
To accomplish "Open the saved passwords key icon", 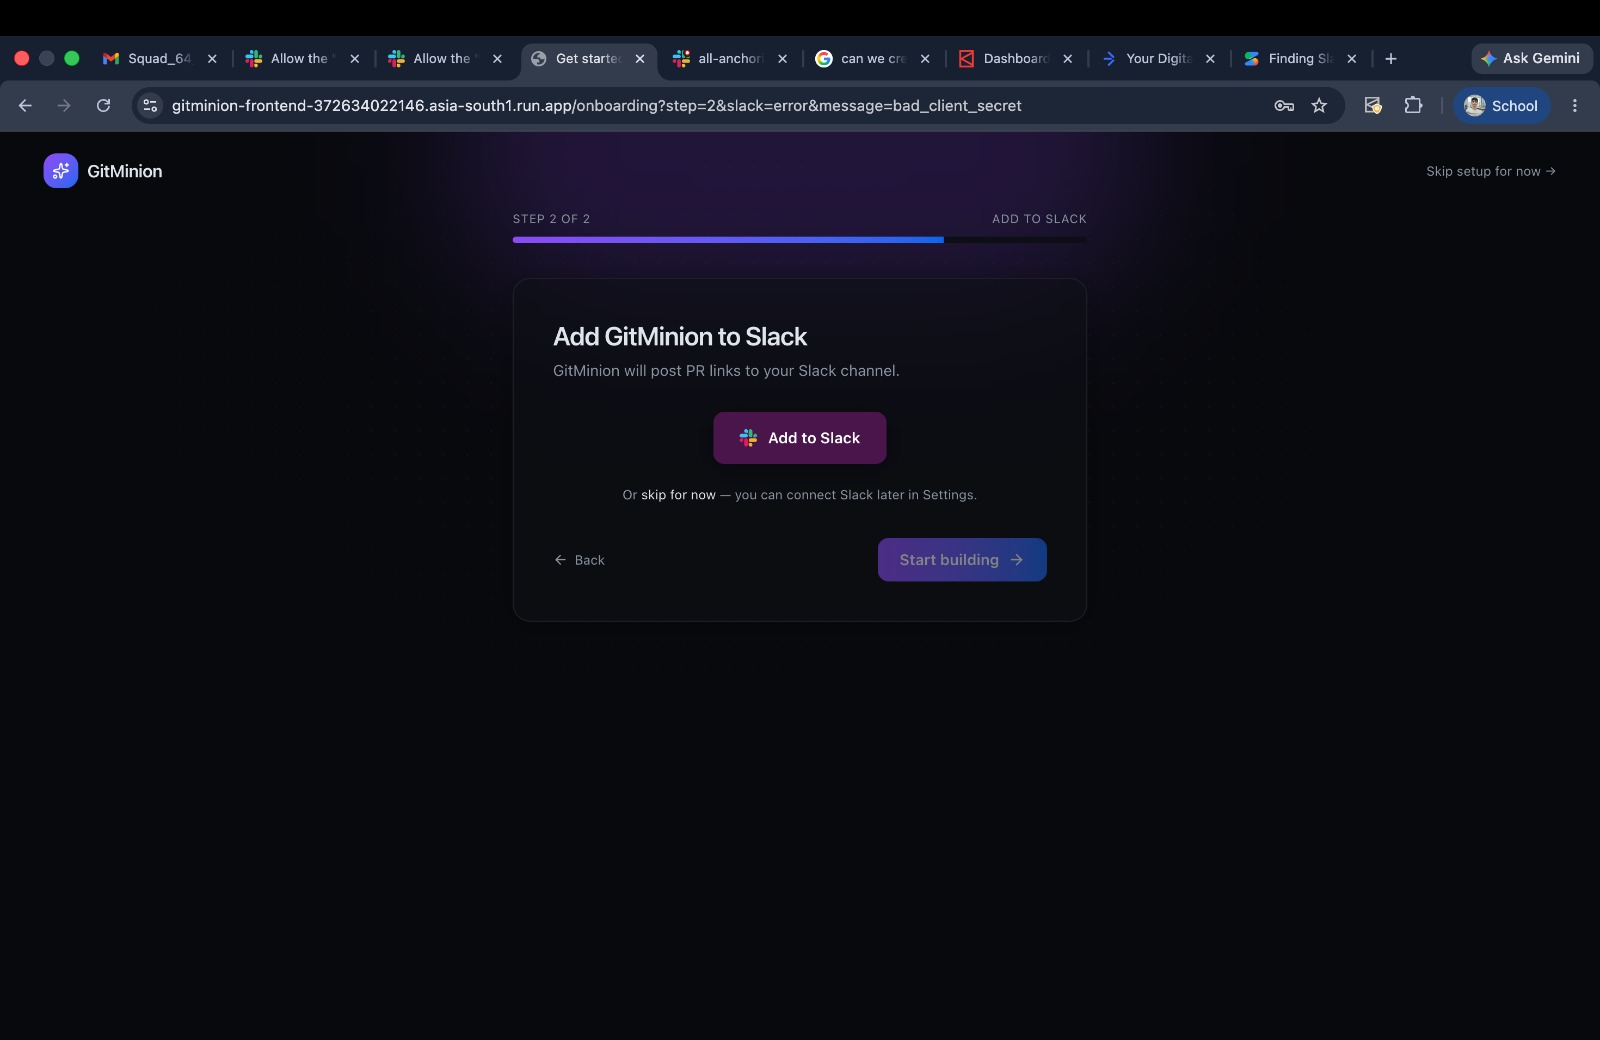I will point(1284,105).
